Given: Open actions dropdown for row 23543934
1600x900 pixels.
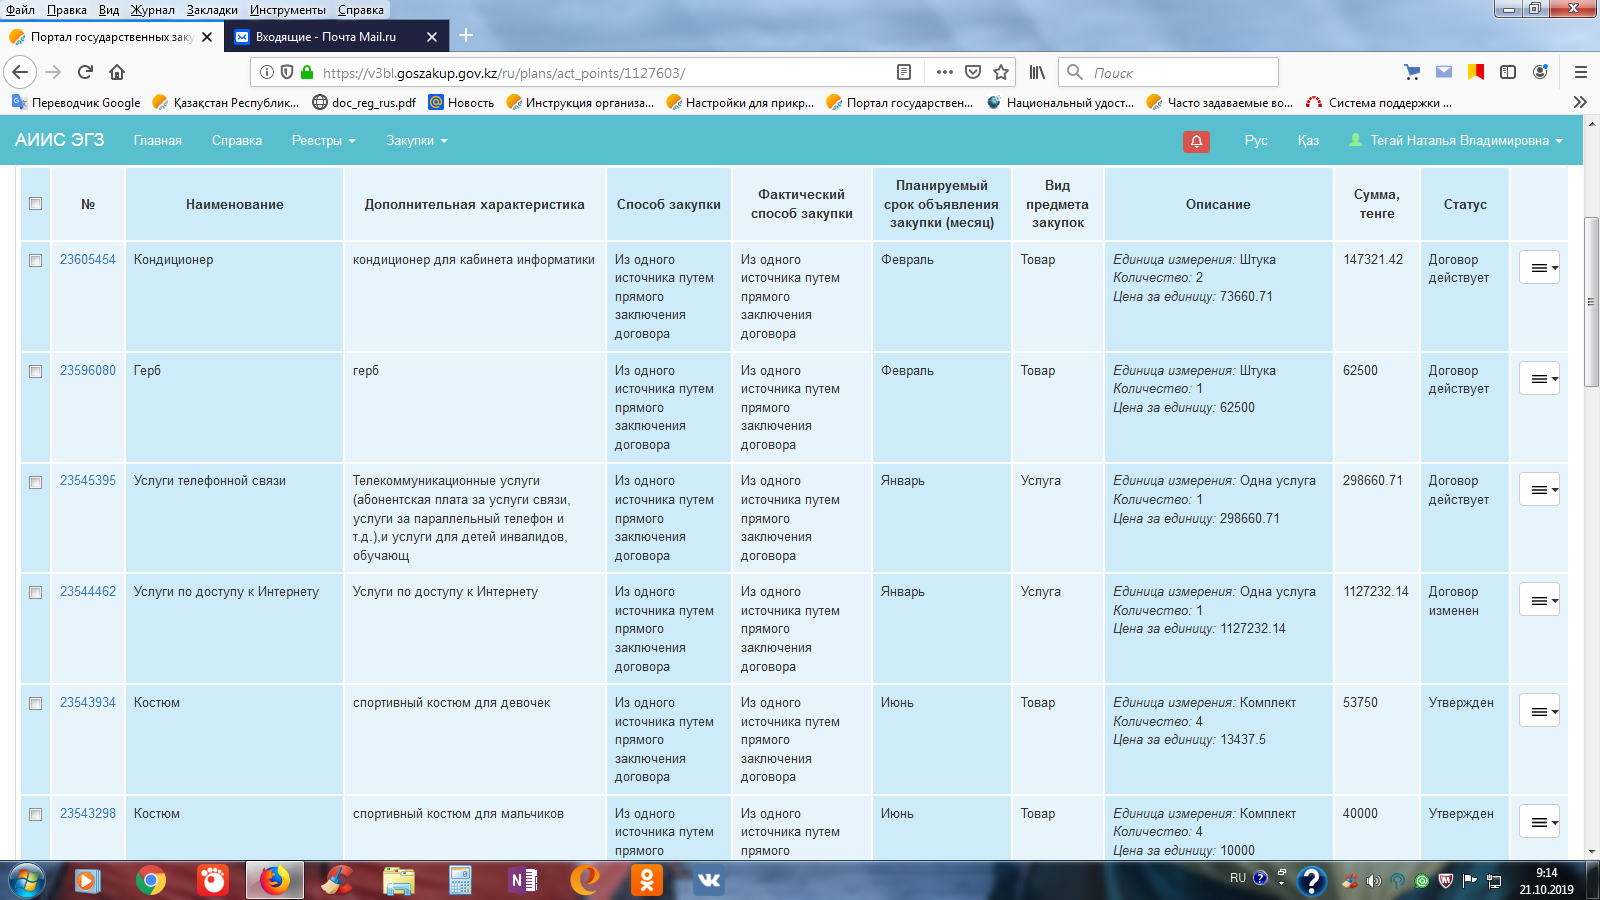Looking at the screenshot, I should pyautogui.click(x=1539, y=711).
